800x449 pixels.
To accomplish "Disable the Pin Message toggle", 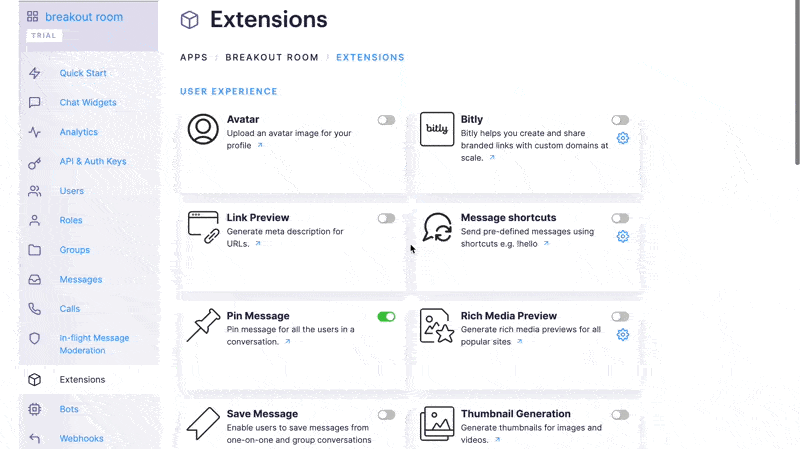I will (x=386, y=317).
